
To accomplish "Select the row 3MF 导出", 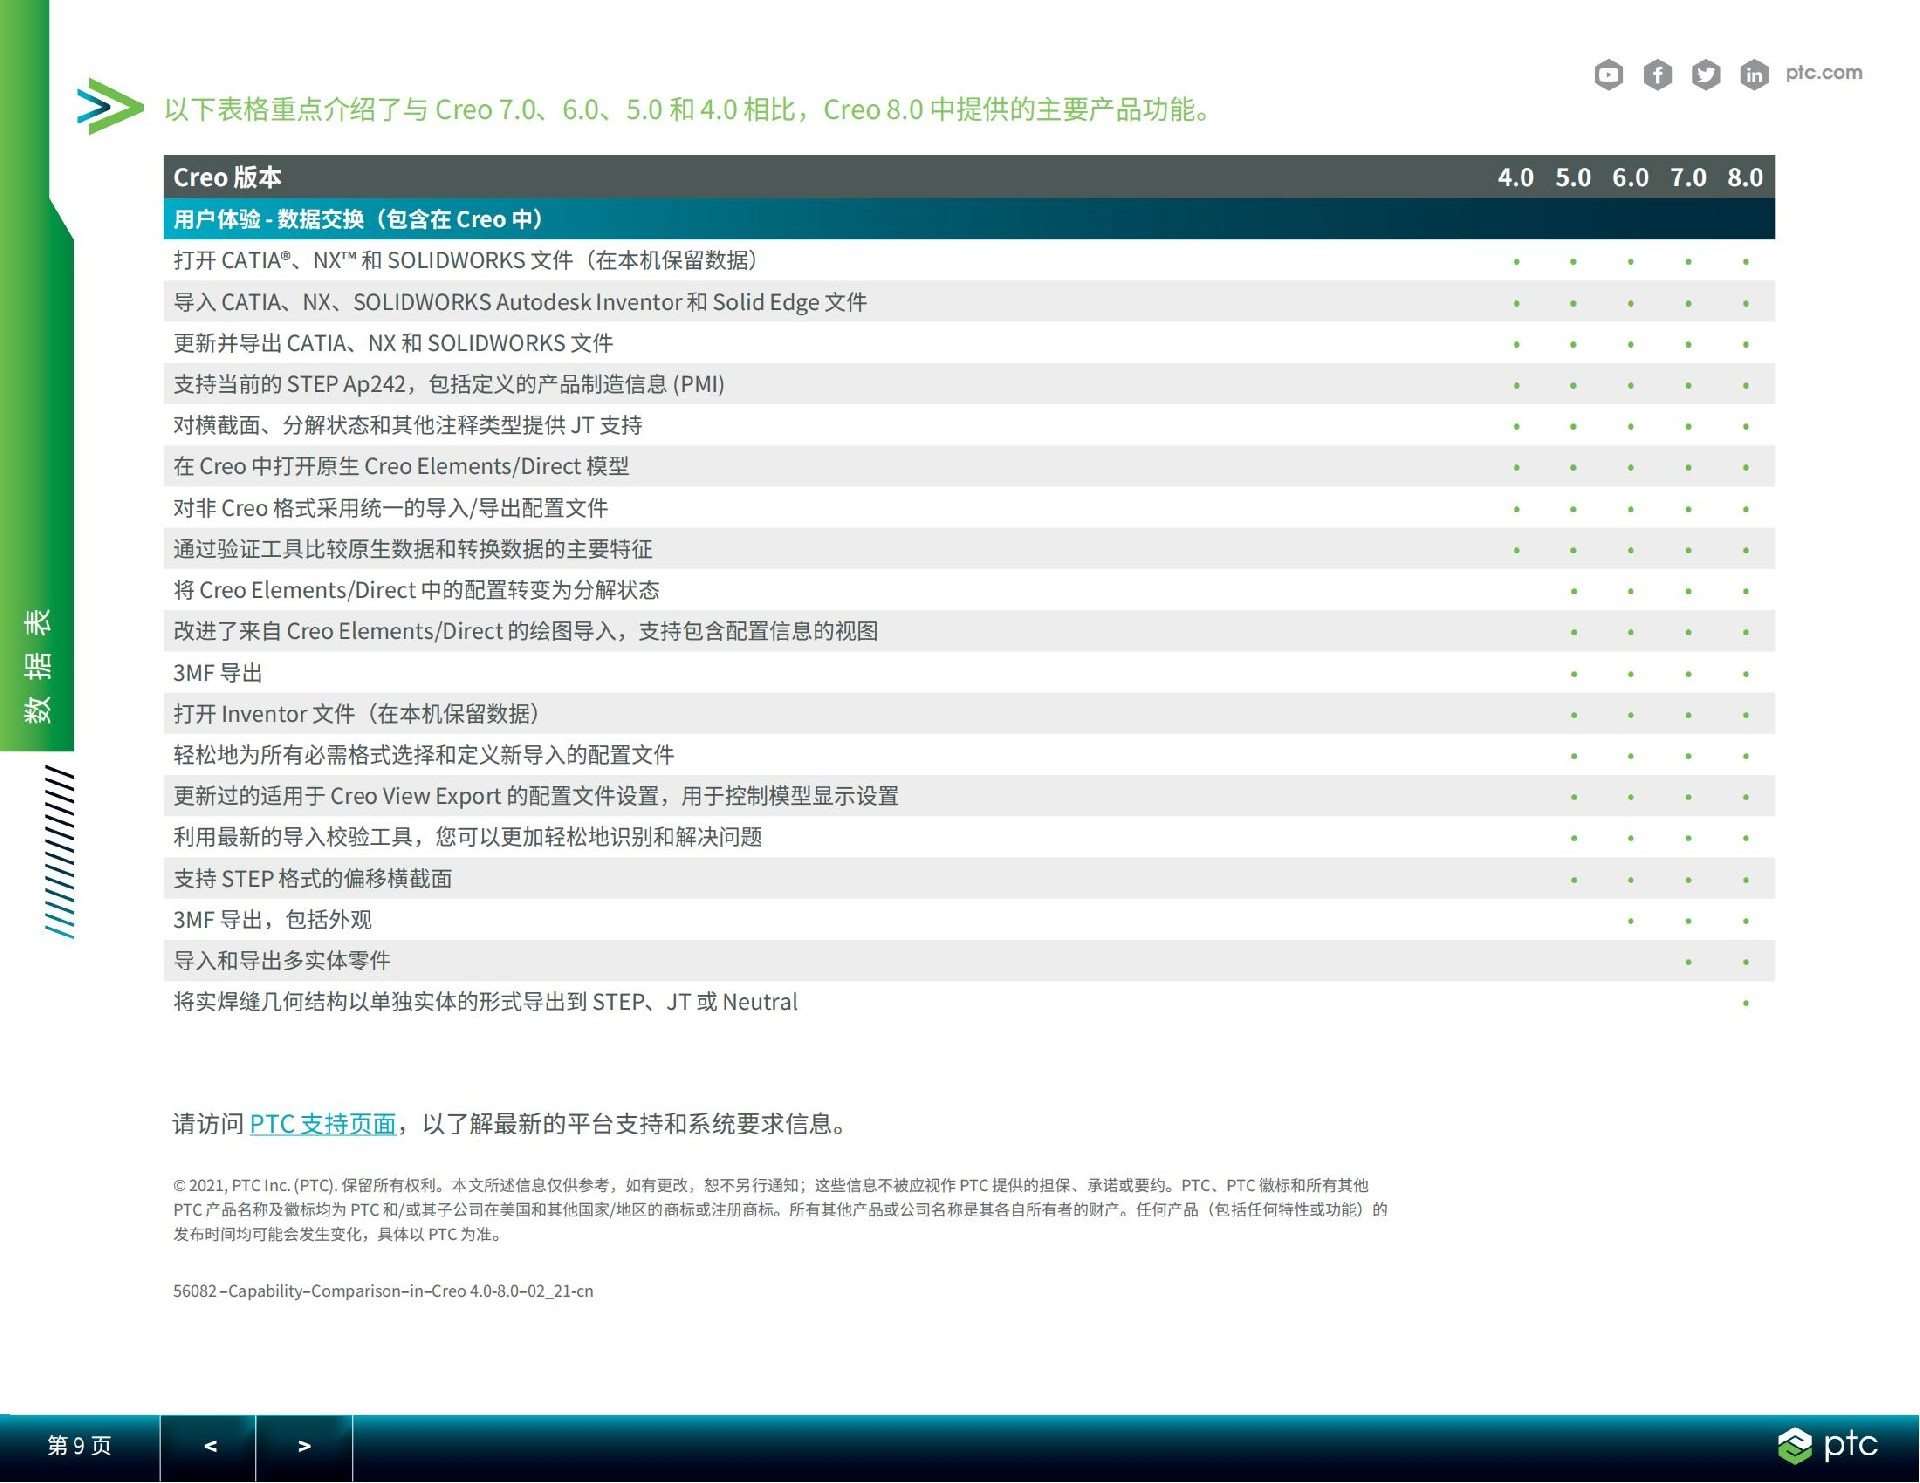I will tap(969, 673).
